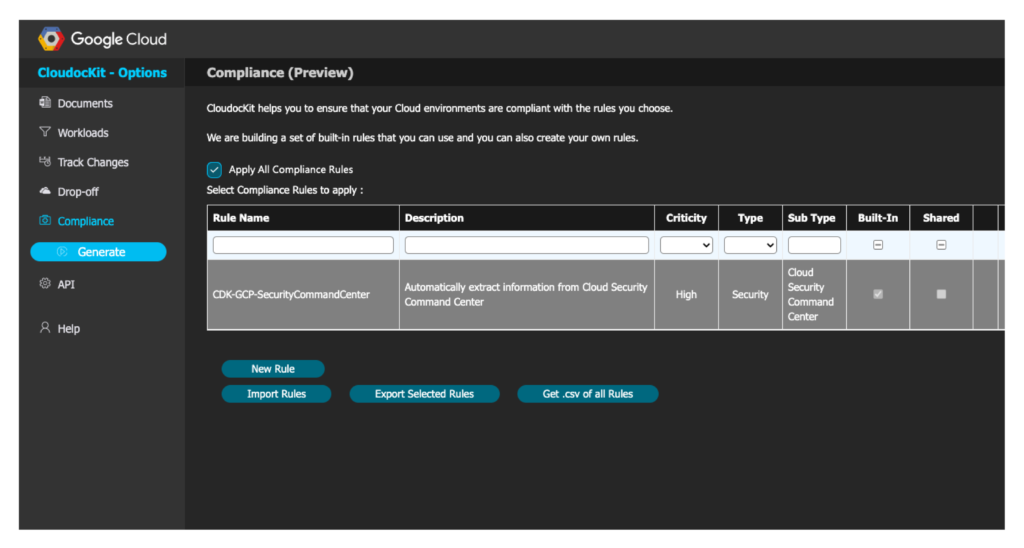Click the Documents sidebar icon

(45, 103)
